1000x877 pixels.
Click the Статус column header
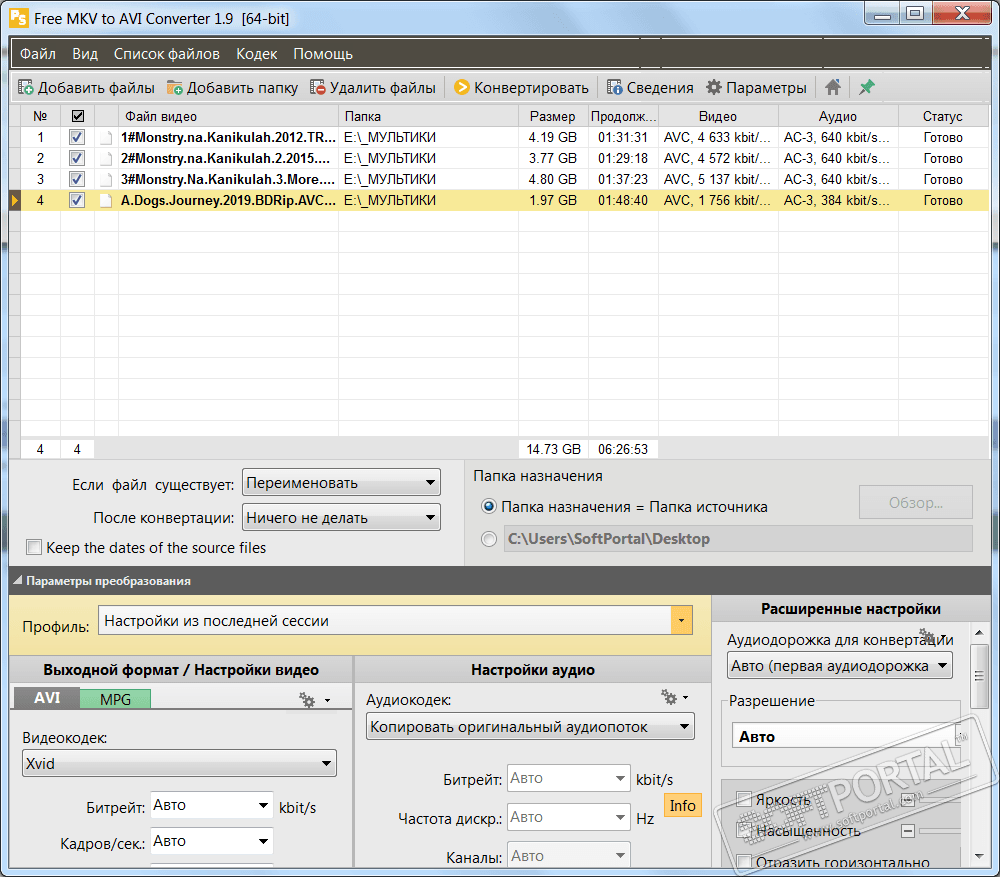coord(943,117)
